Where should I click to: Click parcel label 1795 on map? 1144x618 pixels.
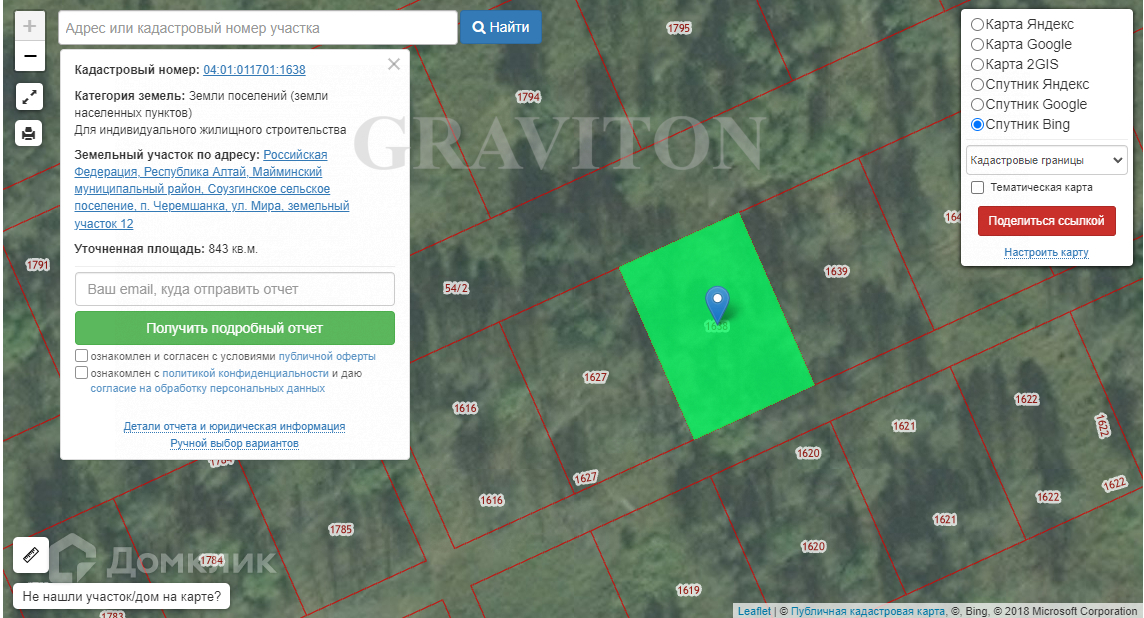coord(679,28)
